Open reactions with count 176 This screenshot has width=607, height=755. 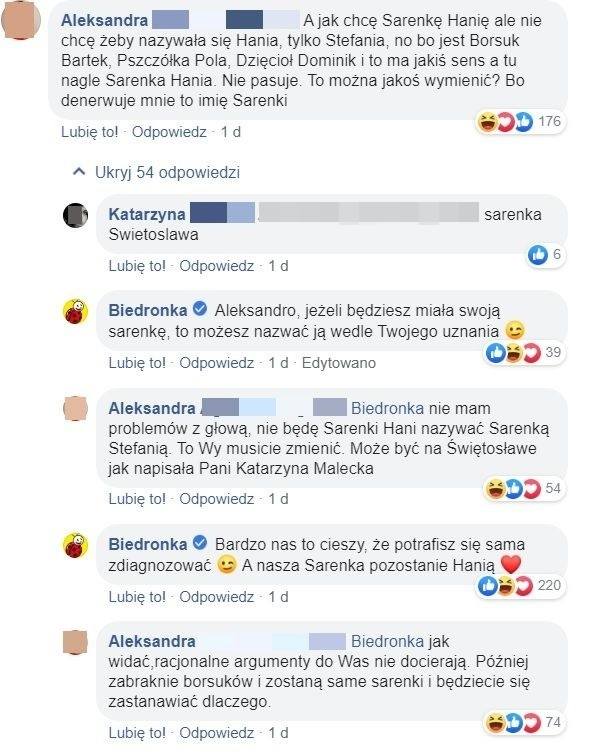518,123
